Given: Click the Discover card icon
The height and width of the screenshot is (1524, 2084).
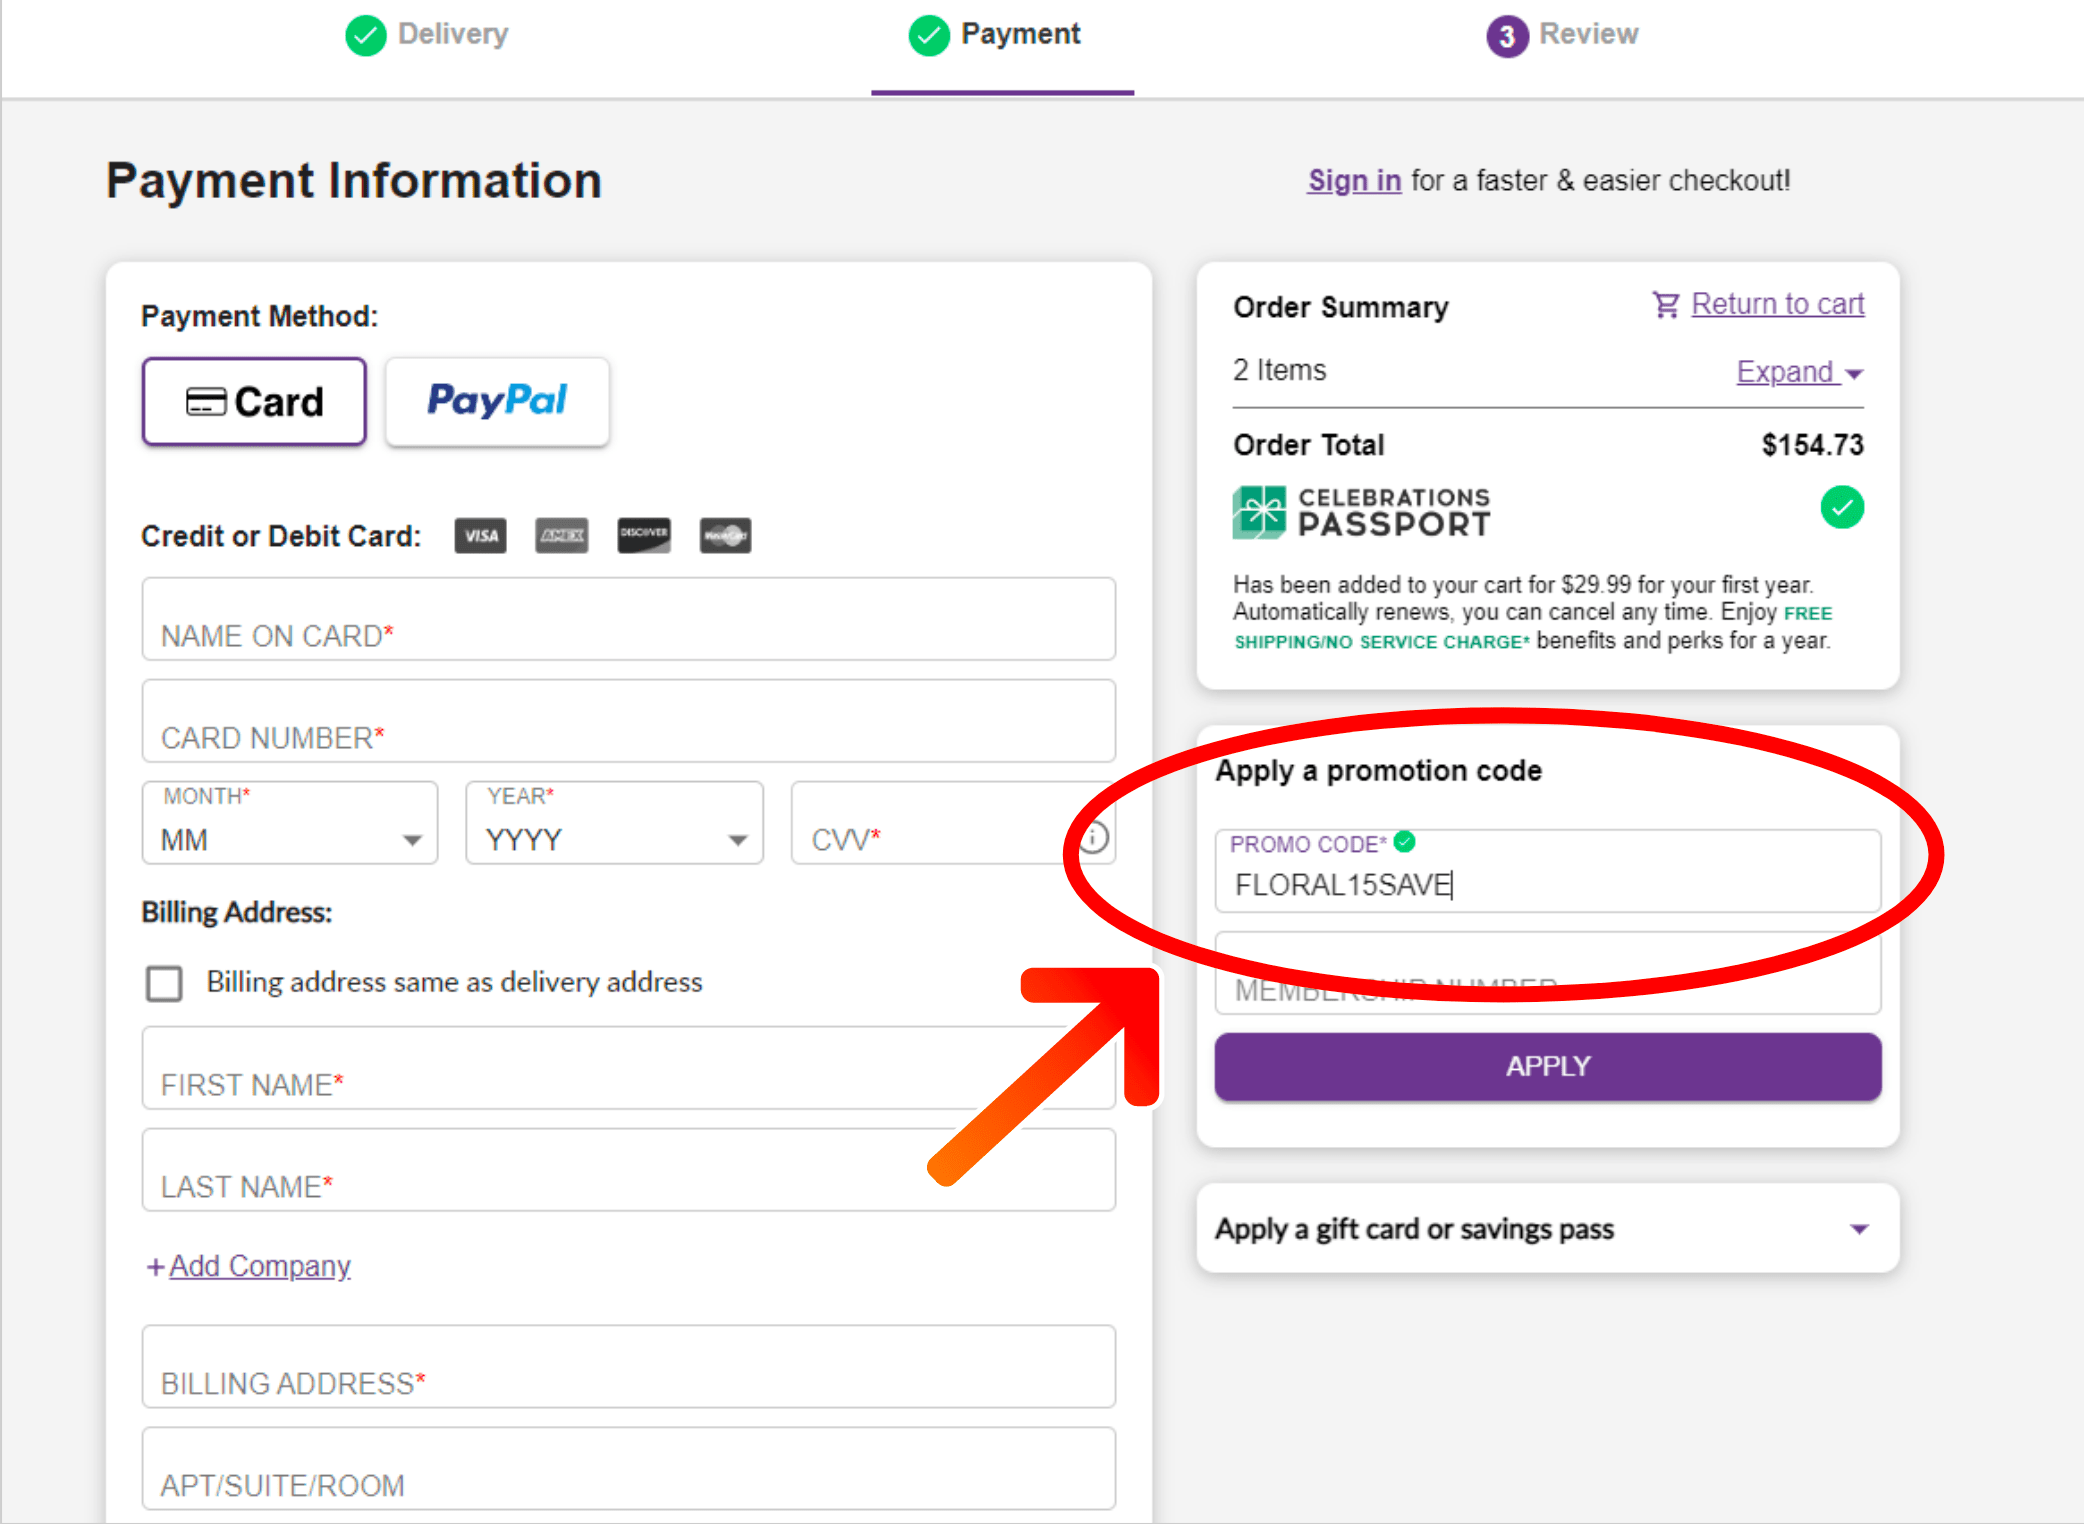Looking at the screenshot, I should pos(644,535).
